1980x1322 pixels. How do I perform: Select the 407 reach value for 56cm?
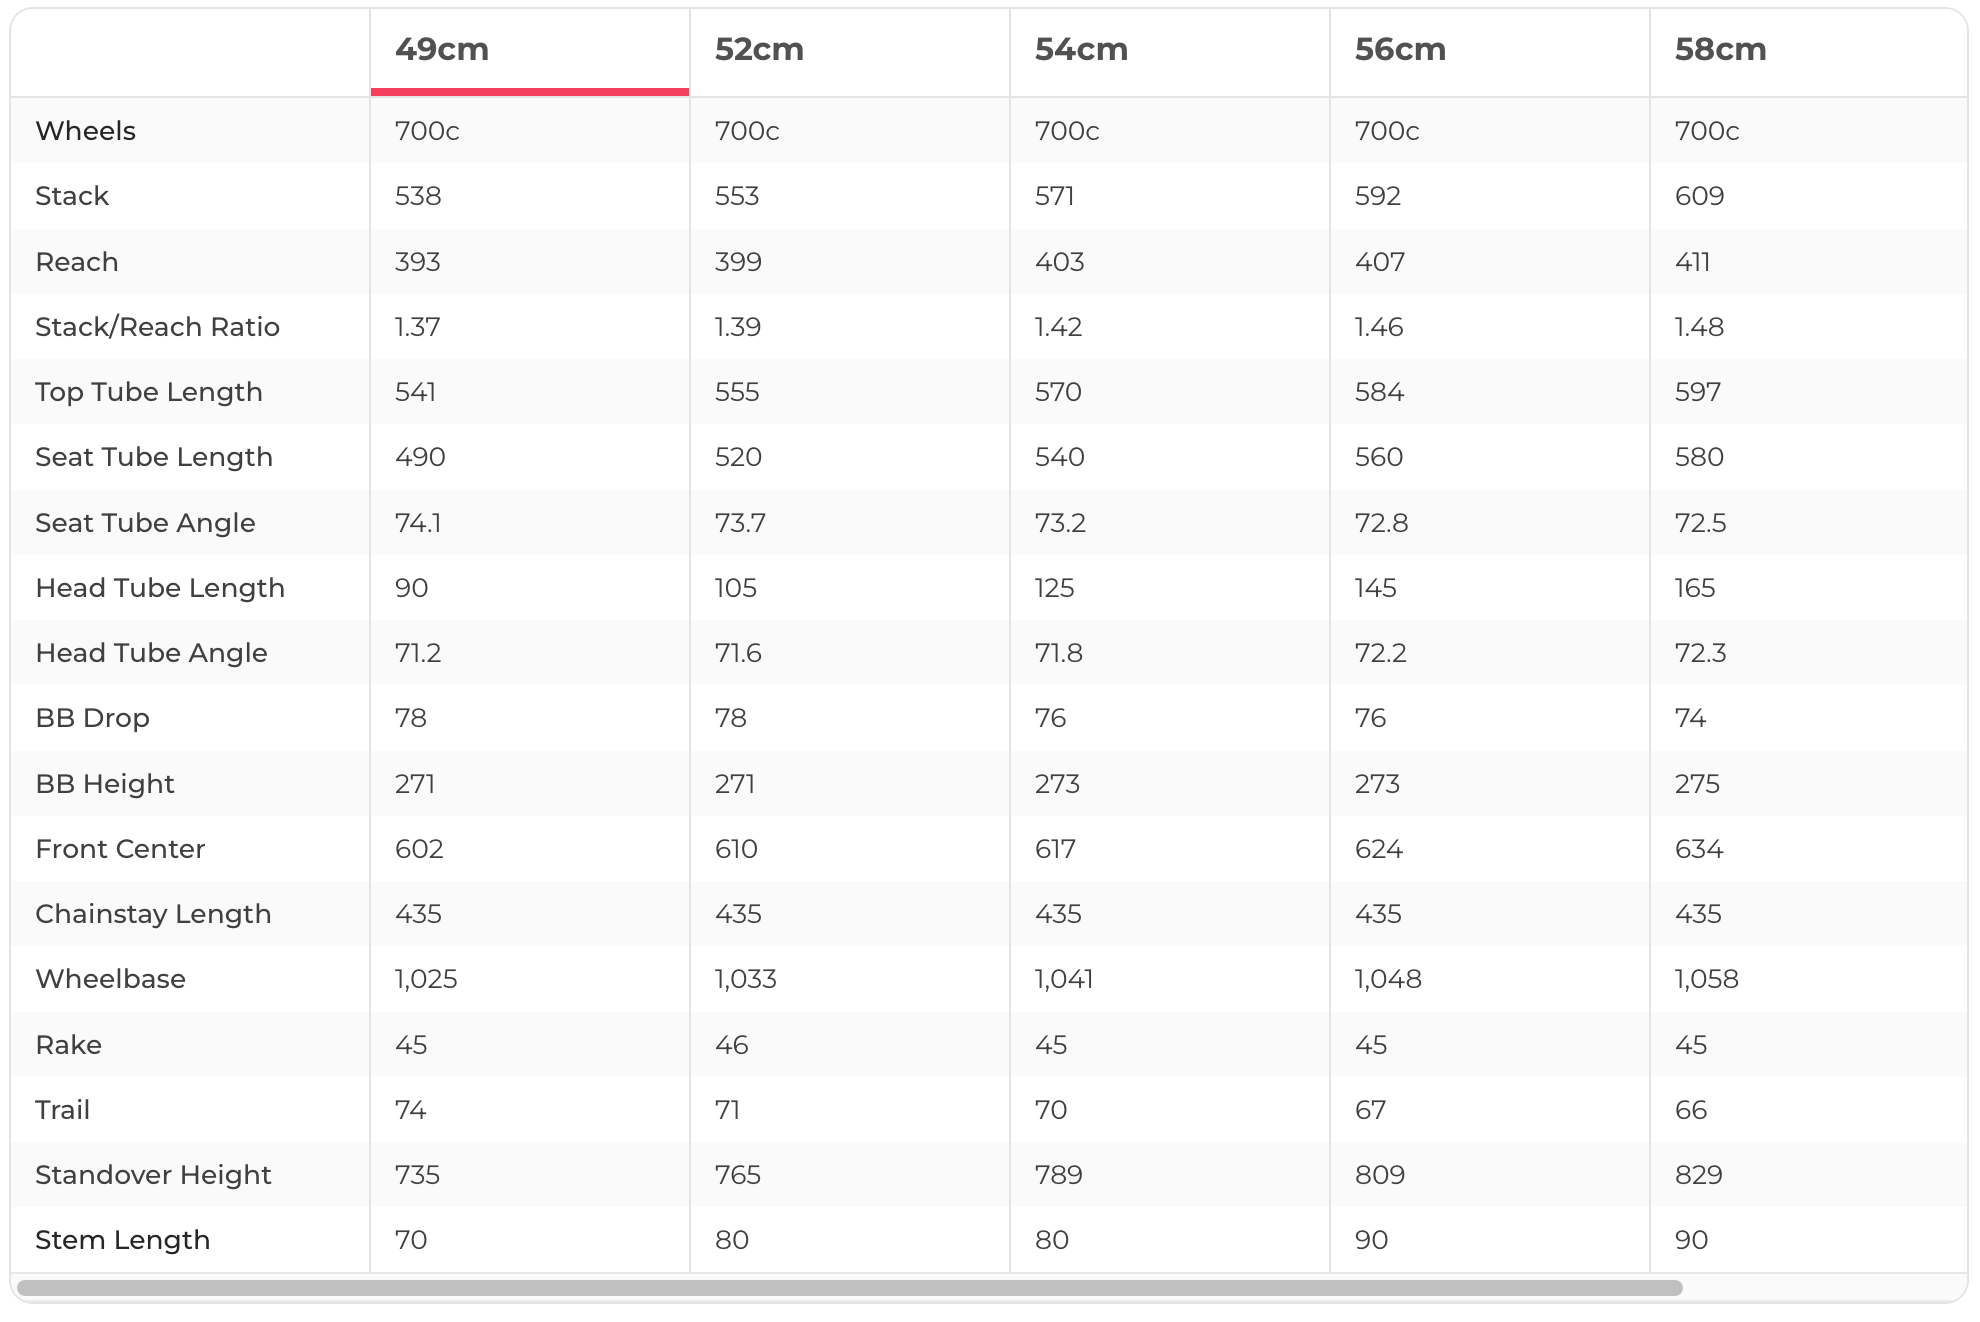(1379, 262)
